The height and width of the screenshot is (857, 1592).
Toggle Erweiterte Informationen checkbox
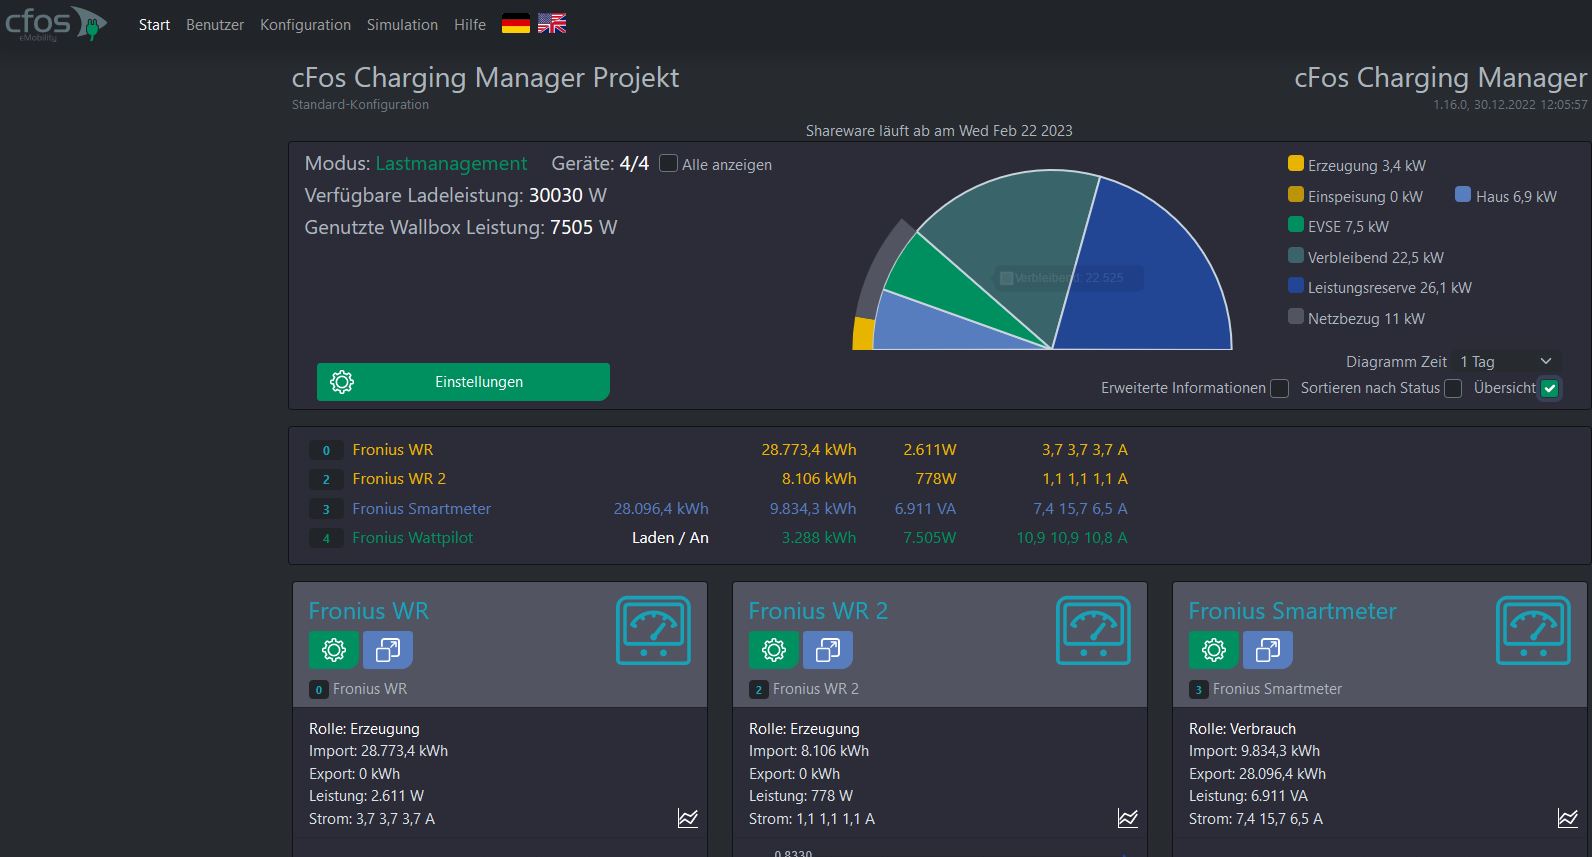pyautogui.click(x=1279, y=388)
